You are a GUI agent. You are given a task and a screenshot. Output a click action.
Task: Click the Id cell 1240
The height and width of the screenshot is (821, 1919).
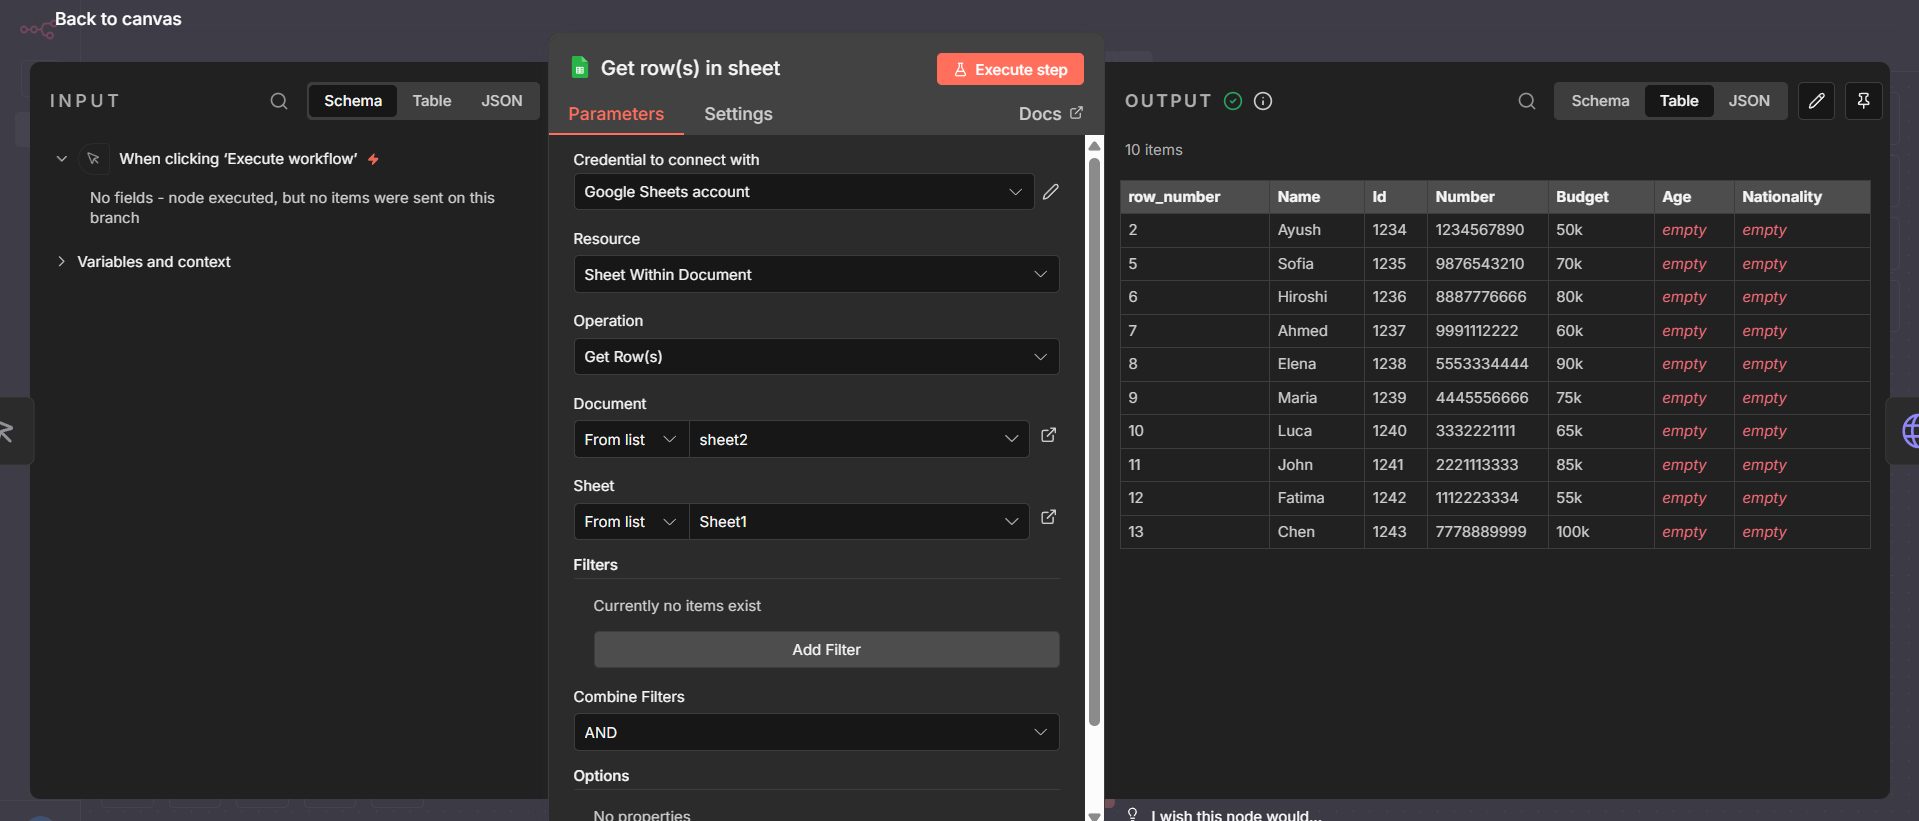point(1396,431)
